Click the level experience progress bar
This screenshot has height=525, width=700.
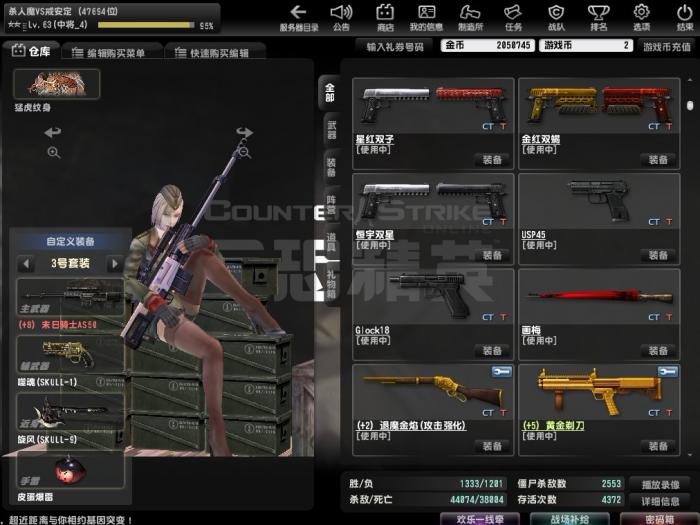(x=146, y=25)
